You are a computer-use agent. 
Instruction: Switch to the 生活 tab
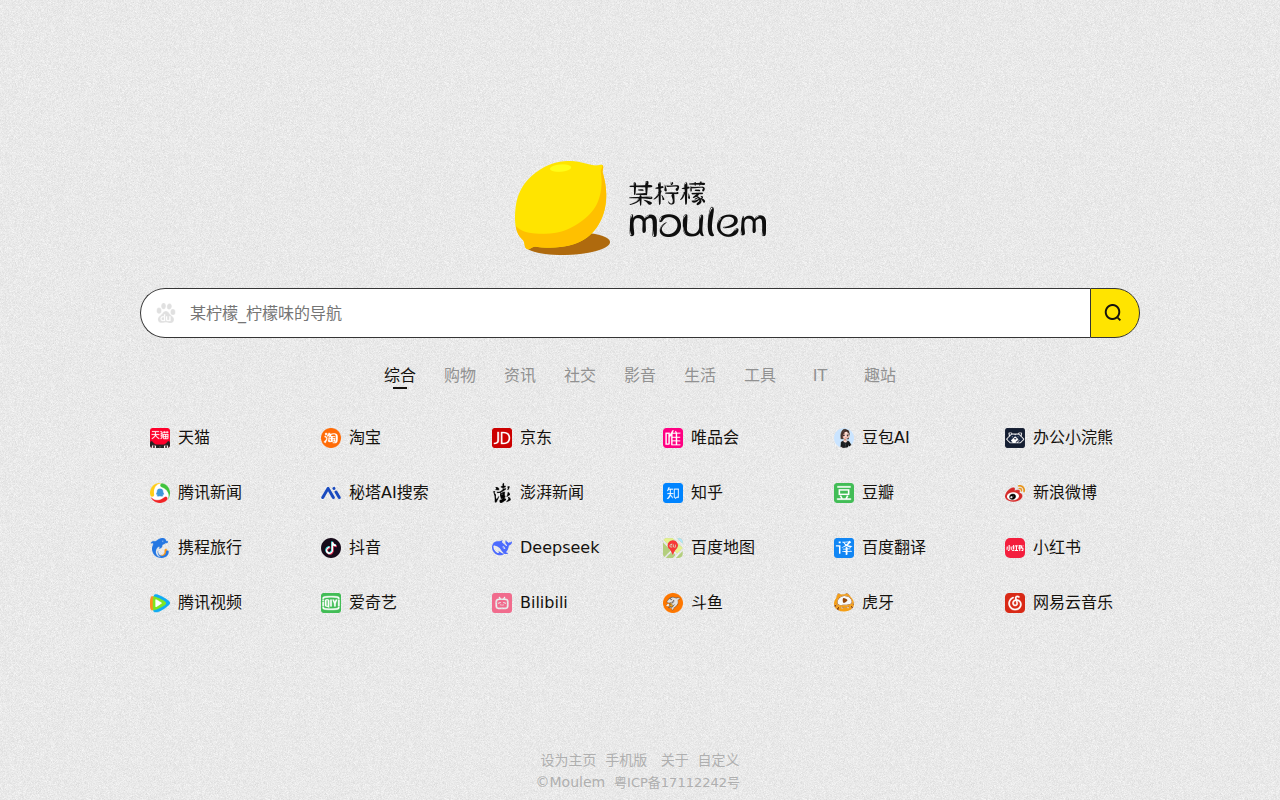(x=700, y=376)
